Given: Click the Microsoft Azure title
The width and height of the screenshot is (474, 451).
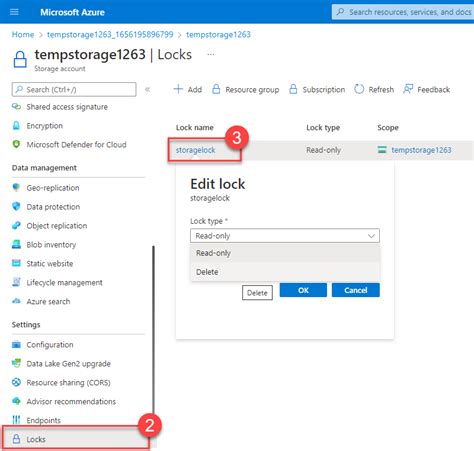Looking at the screenshot, I should [72, 12].
